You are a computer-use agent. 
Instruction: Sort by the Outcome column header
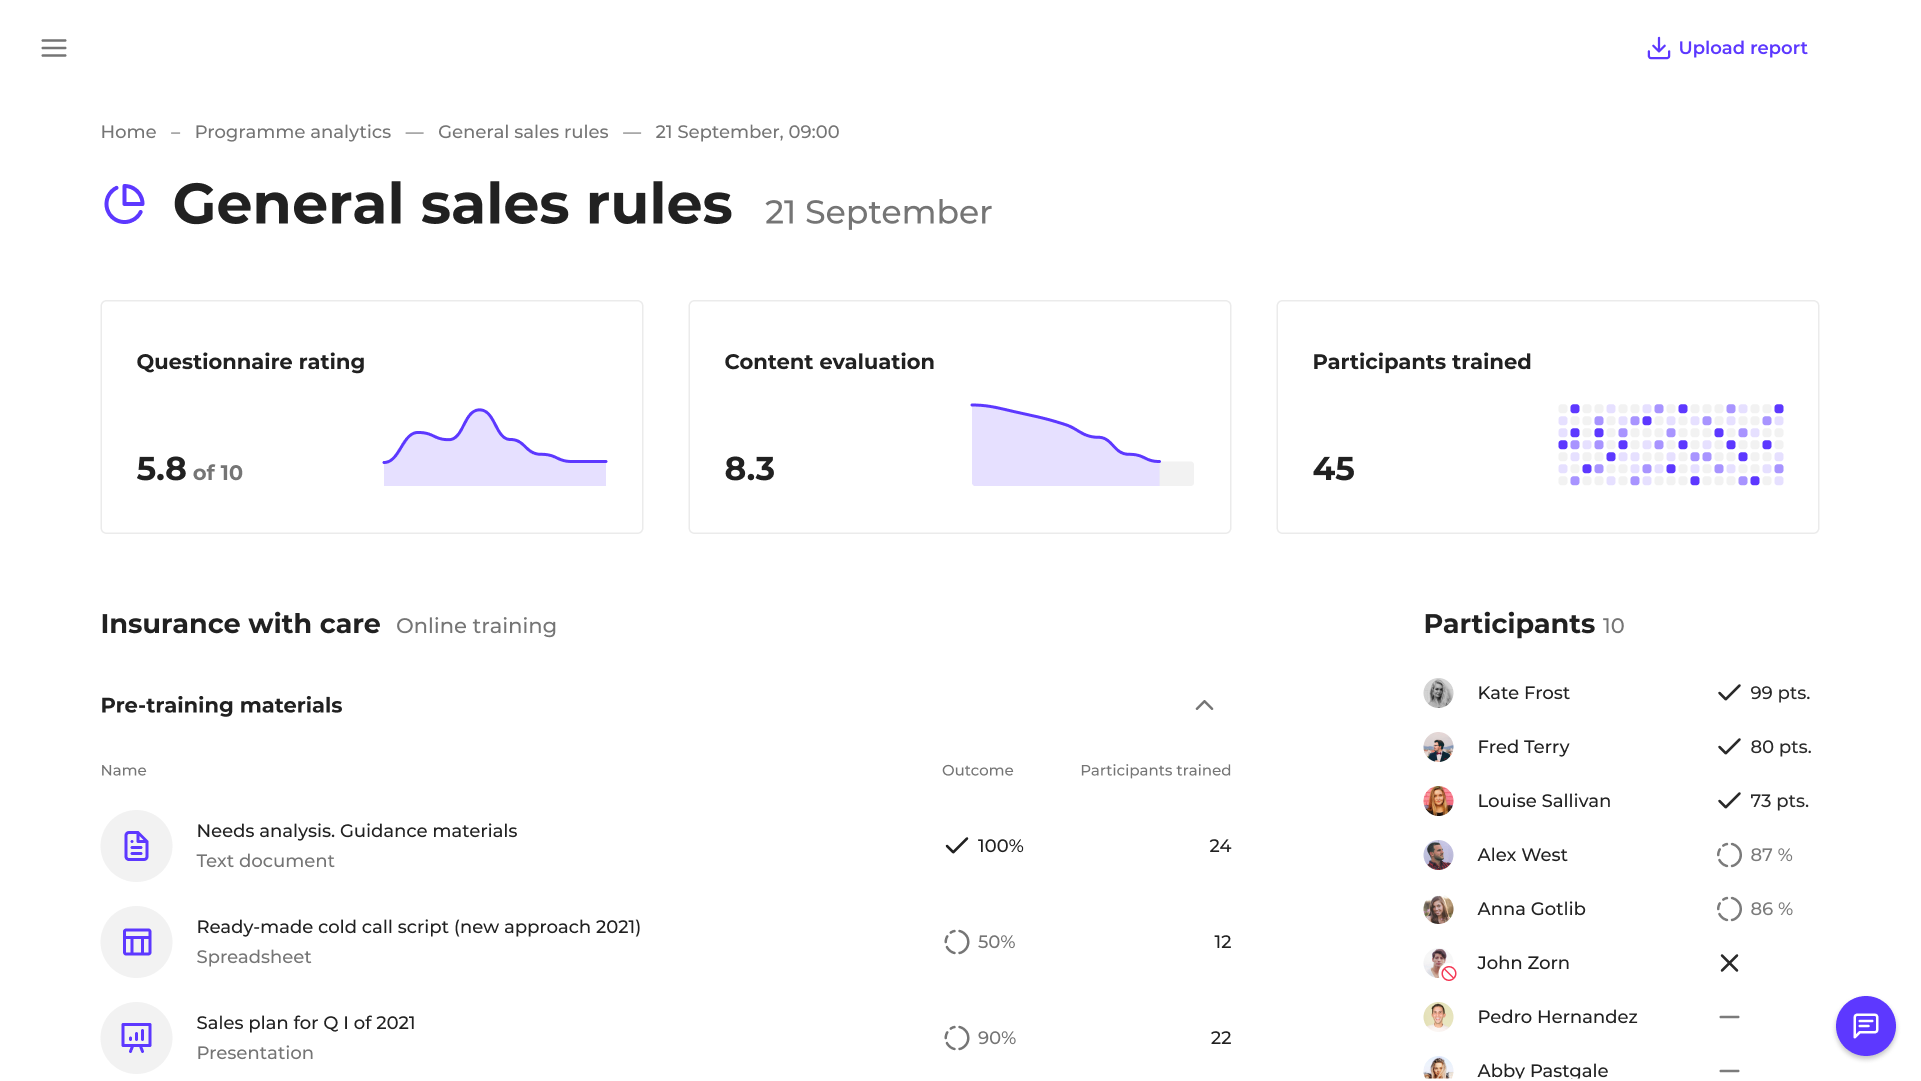(x=977, y=770)
